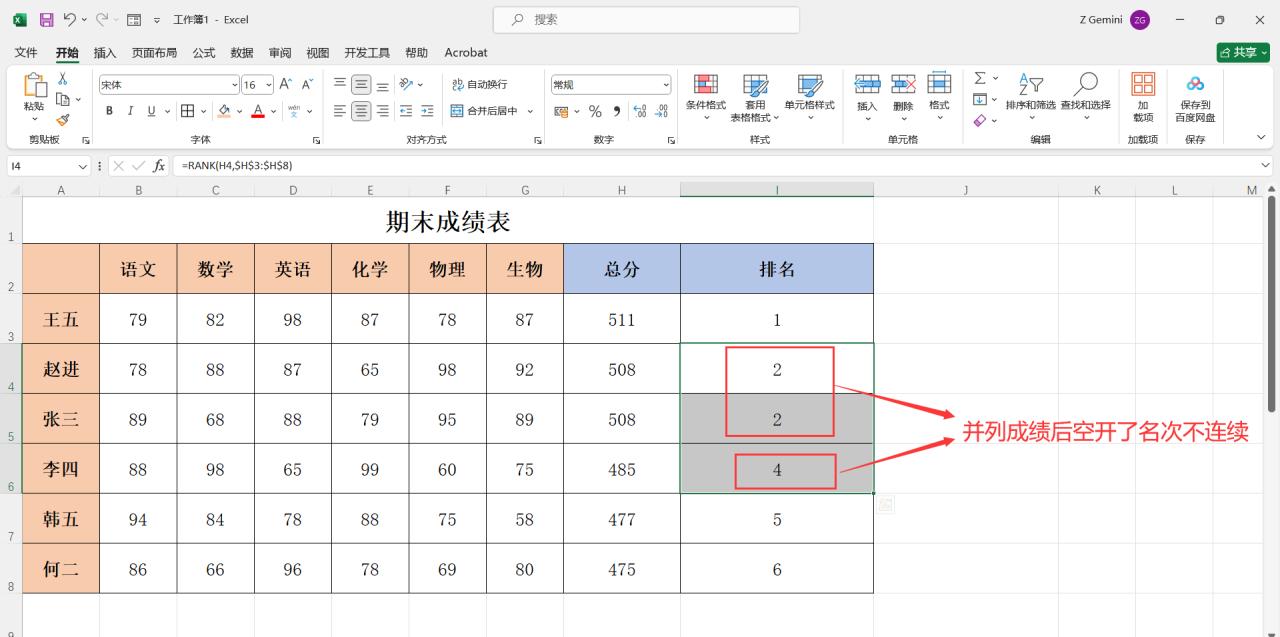
Task: Increase decimal places icon
Action: [639, 111]
